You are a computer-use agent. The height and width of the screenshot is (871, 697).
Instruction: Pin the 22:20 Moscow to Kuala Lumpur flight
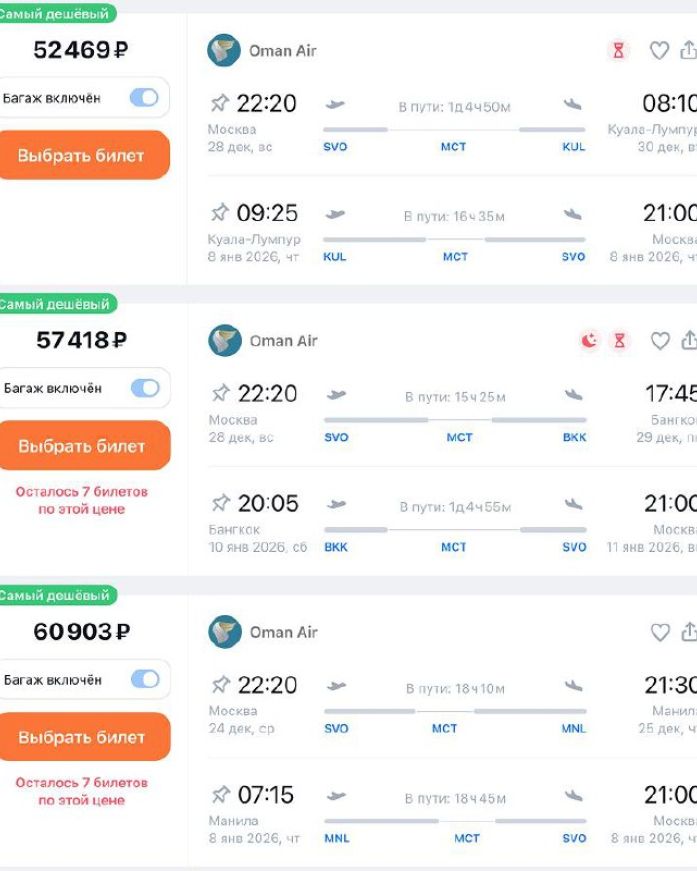click(220, 103)
